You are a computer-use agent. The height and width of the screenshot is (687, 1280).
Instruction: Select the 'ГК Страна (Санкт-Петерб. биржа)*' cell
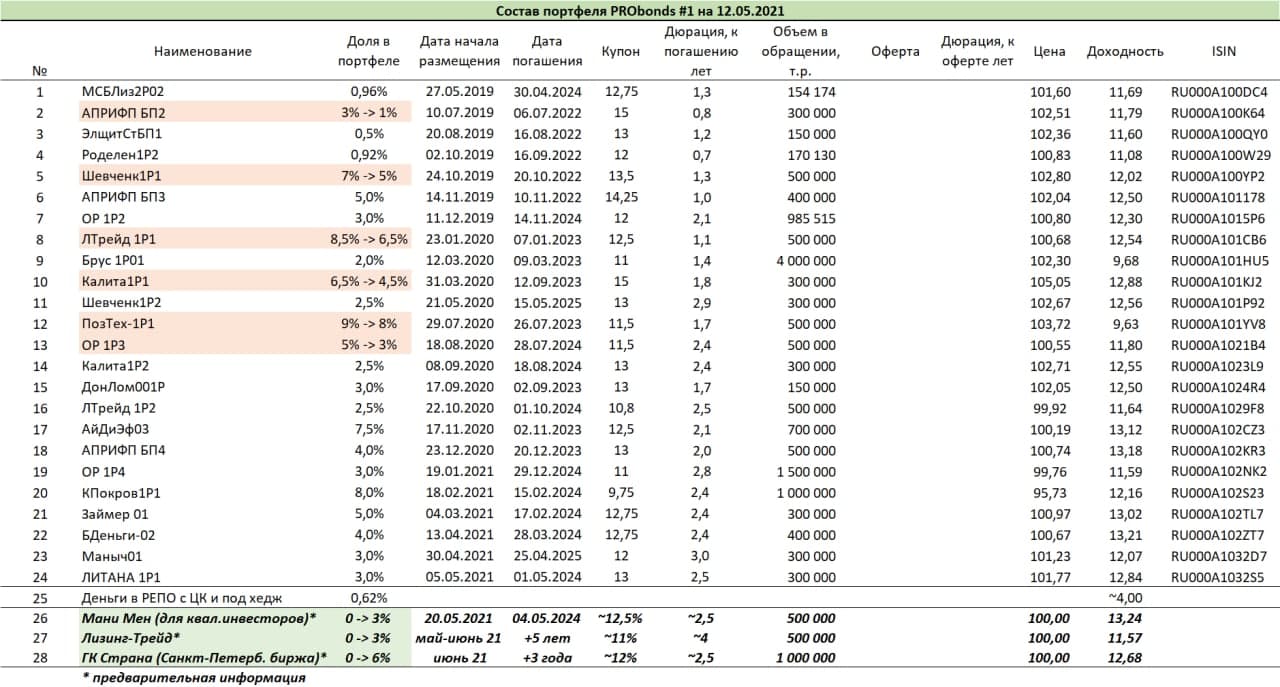pyautogui.click(x=205, y=656)
